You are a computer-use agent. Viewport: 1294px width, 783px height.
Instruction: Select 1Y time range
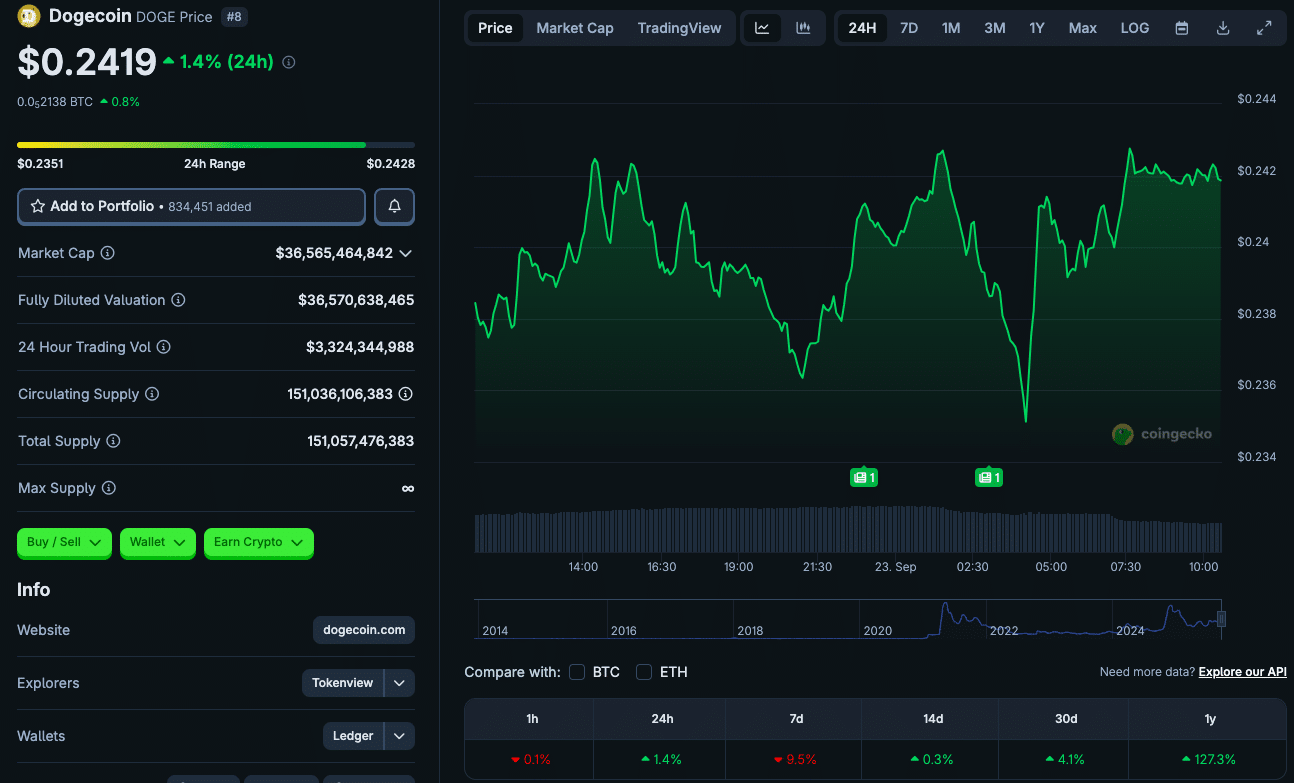(1037, 28)
